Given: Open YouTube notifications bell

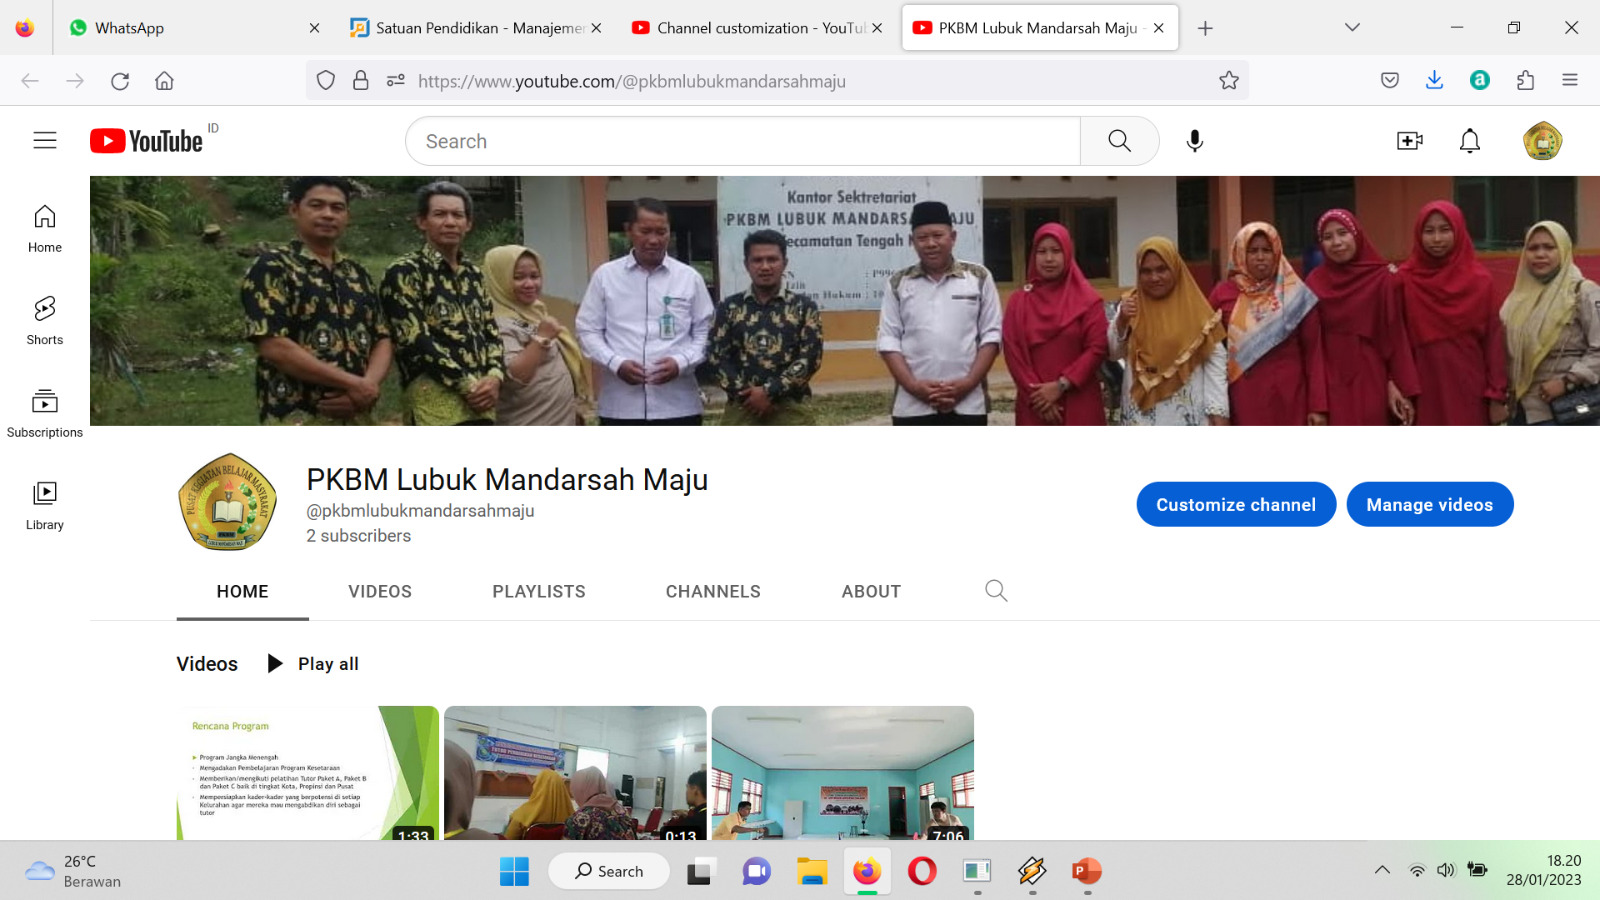Looking at the screenshot, I should pos(1470,141).
